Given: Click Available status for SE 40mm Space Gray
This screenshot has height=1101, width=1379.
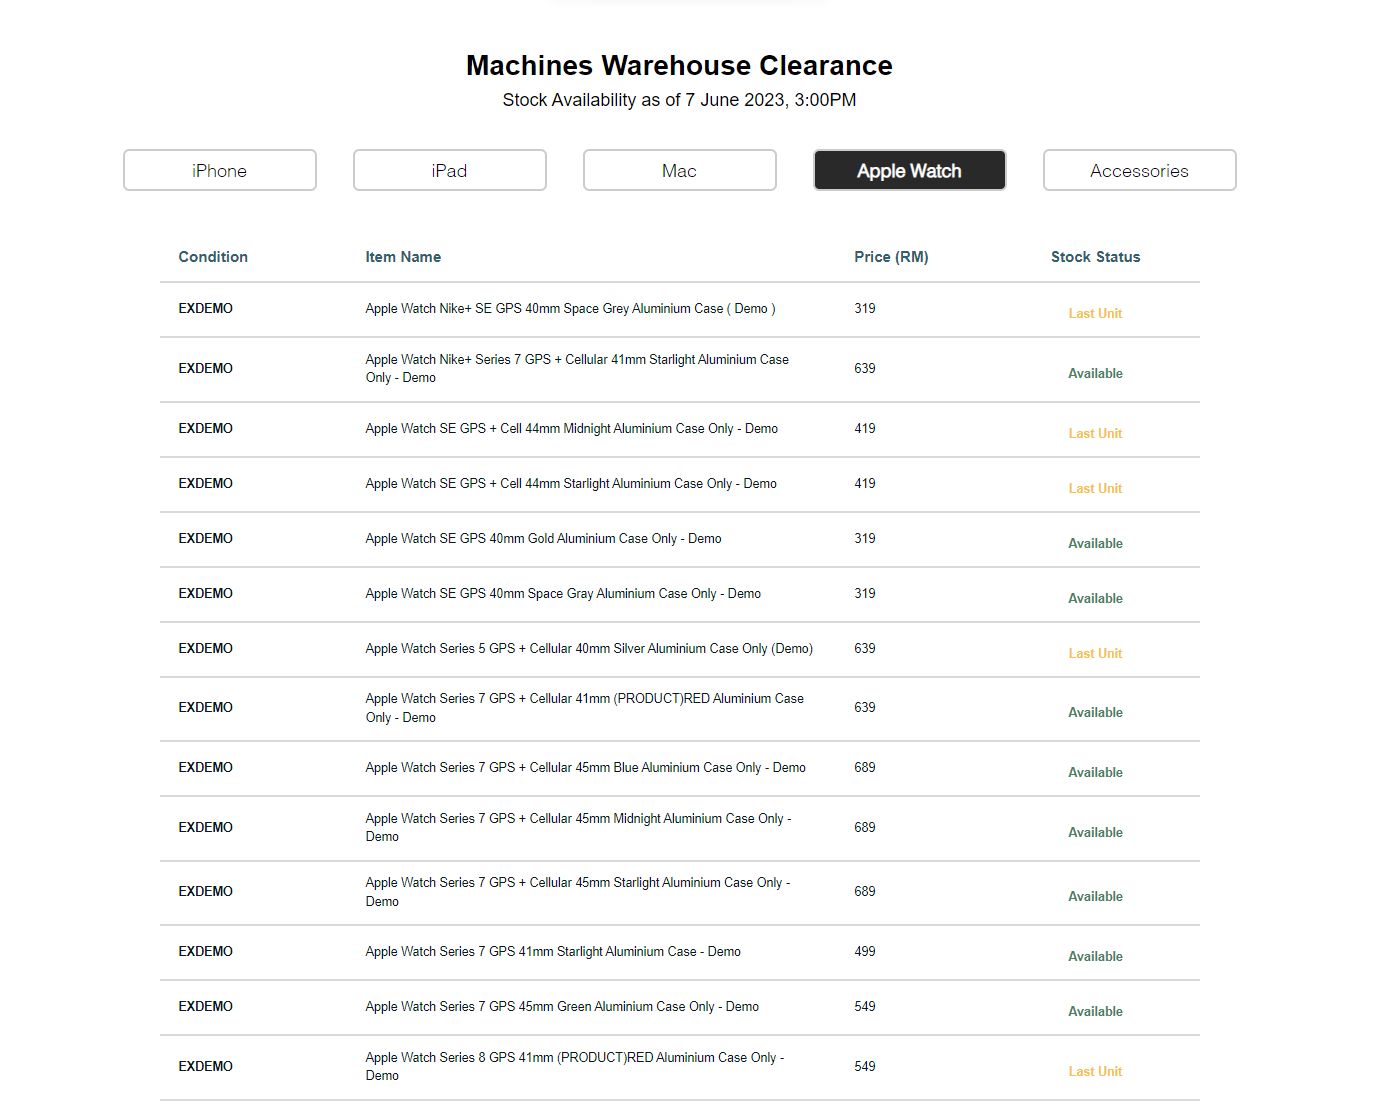Looking at the screenshot, I should point(1095,598).
